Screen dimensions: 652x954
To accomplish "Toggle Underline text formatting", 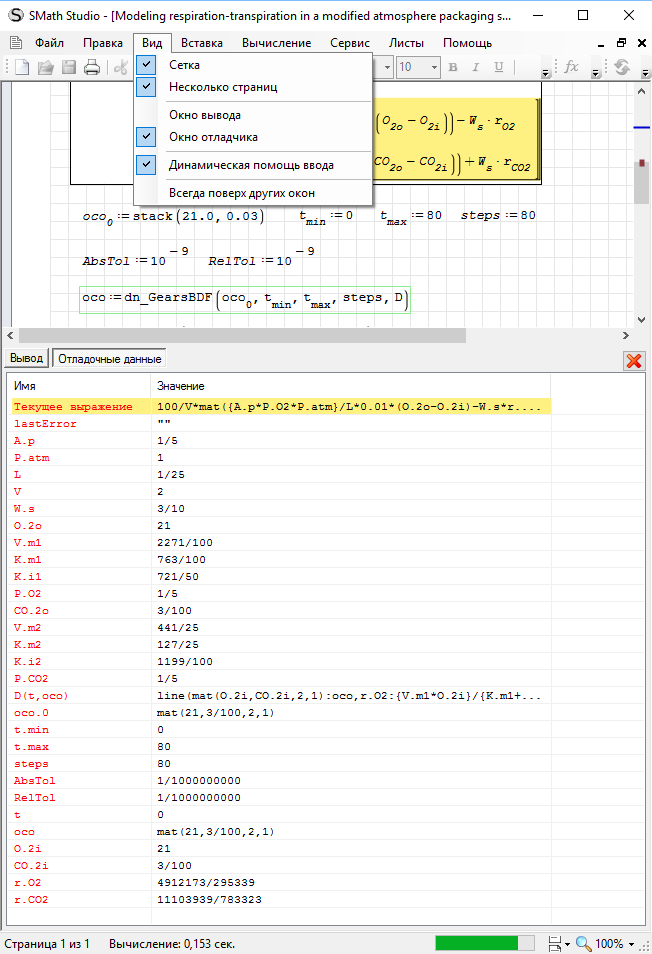I will (498, 67).
